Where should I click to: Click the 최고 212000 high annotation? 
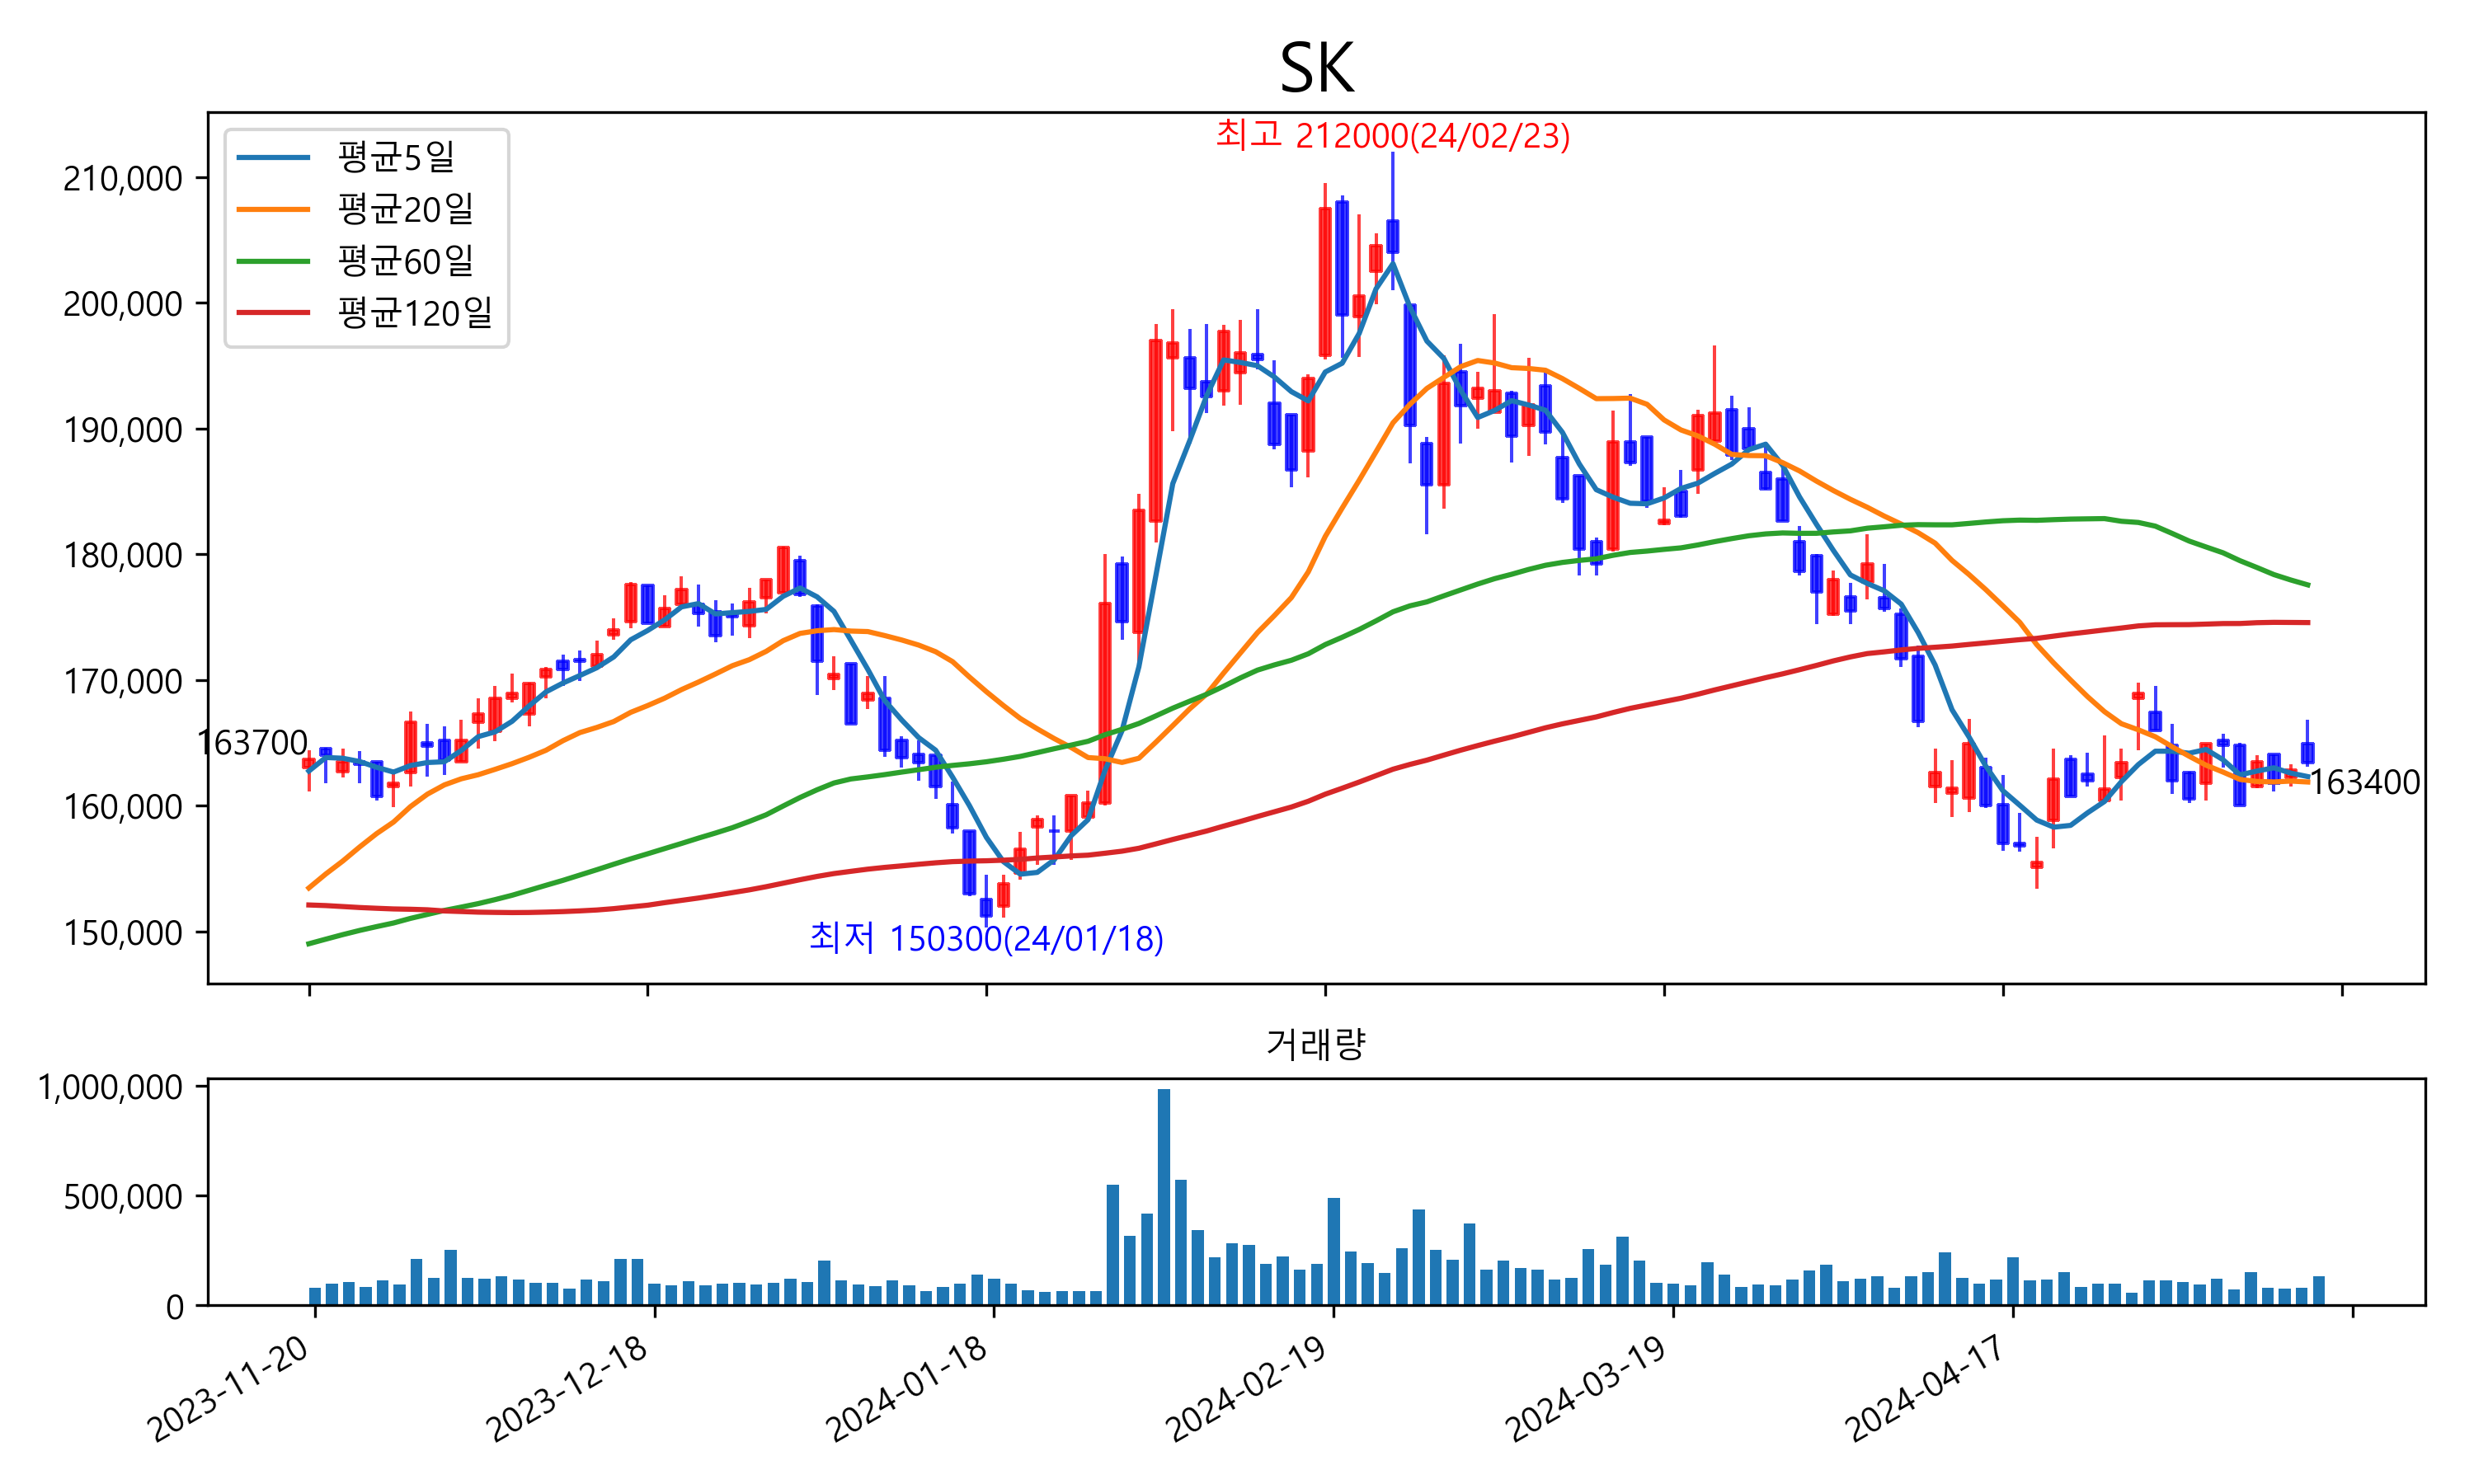pyautogui.click(x=1392, y=135)
